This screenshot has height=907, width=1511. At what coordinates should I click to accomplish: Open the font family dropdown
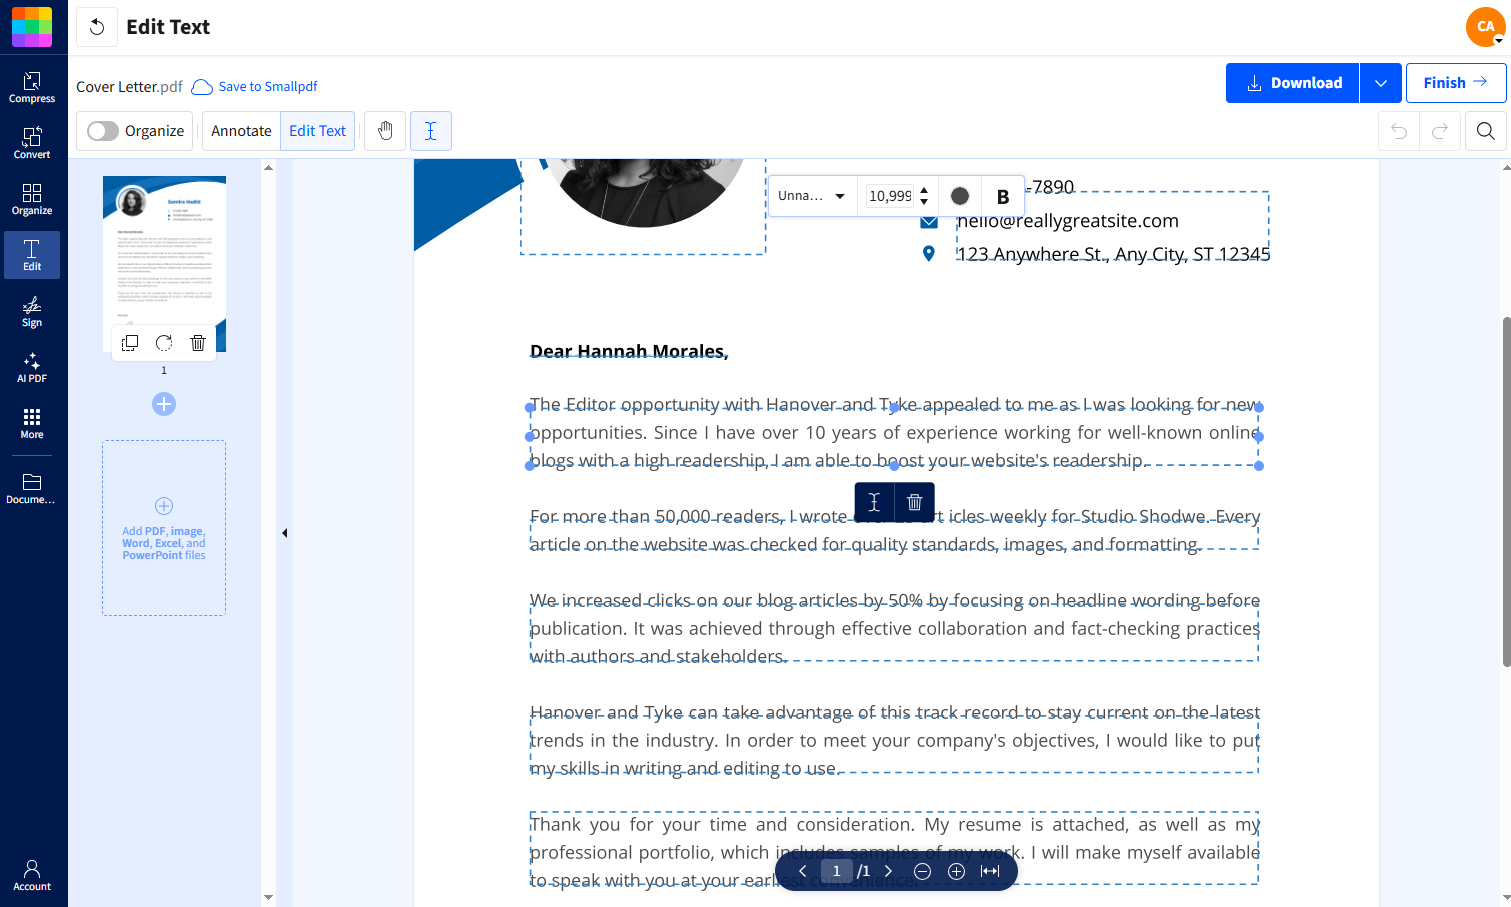point(811,195)
